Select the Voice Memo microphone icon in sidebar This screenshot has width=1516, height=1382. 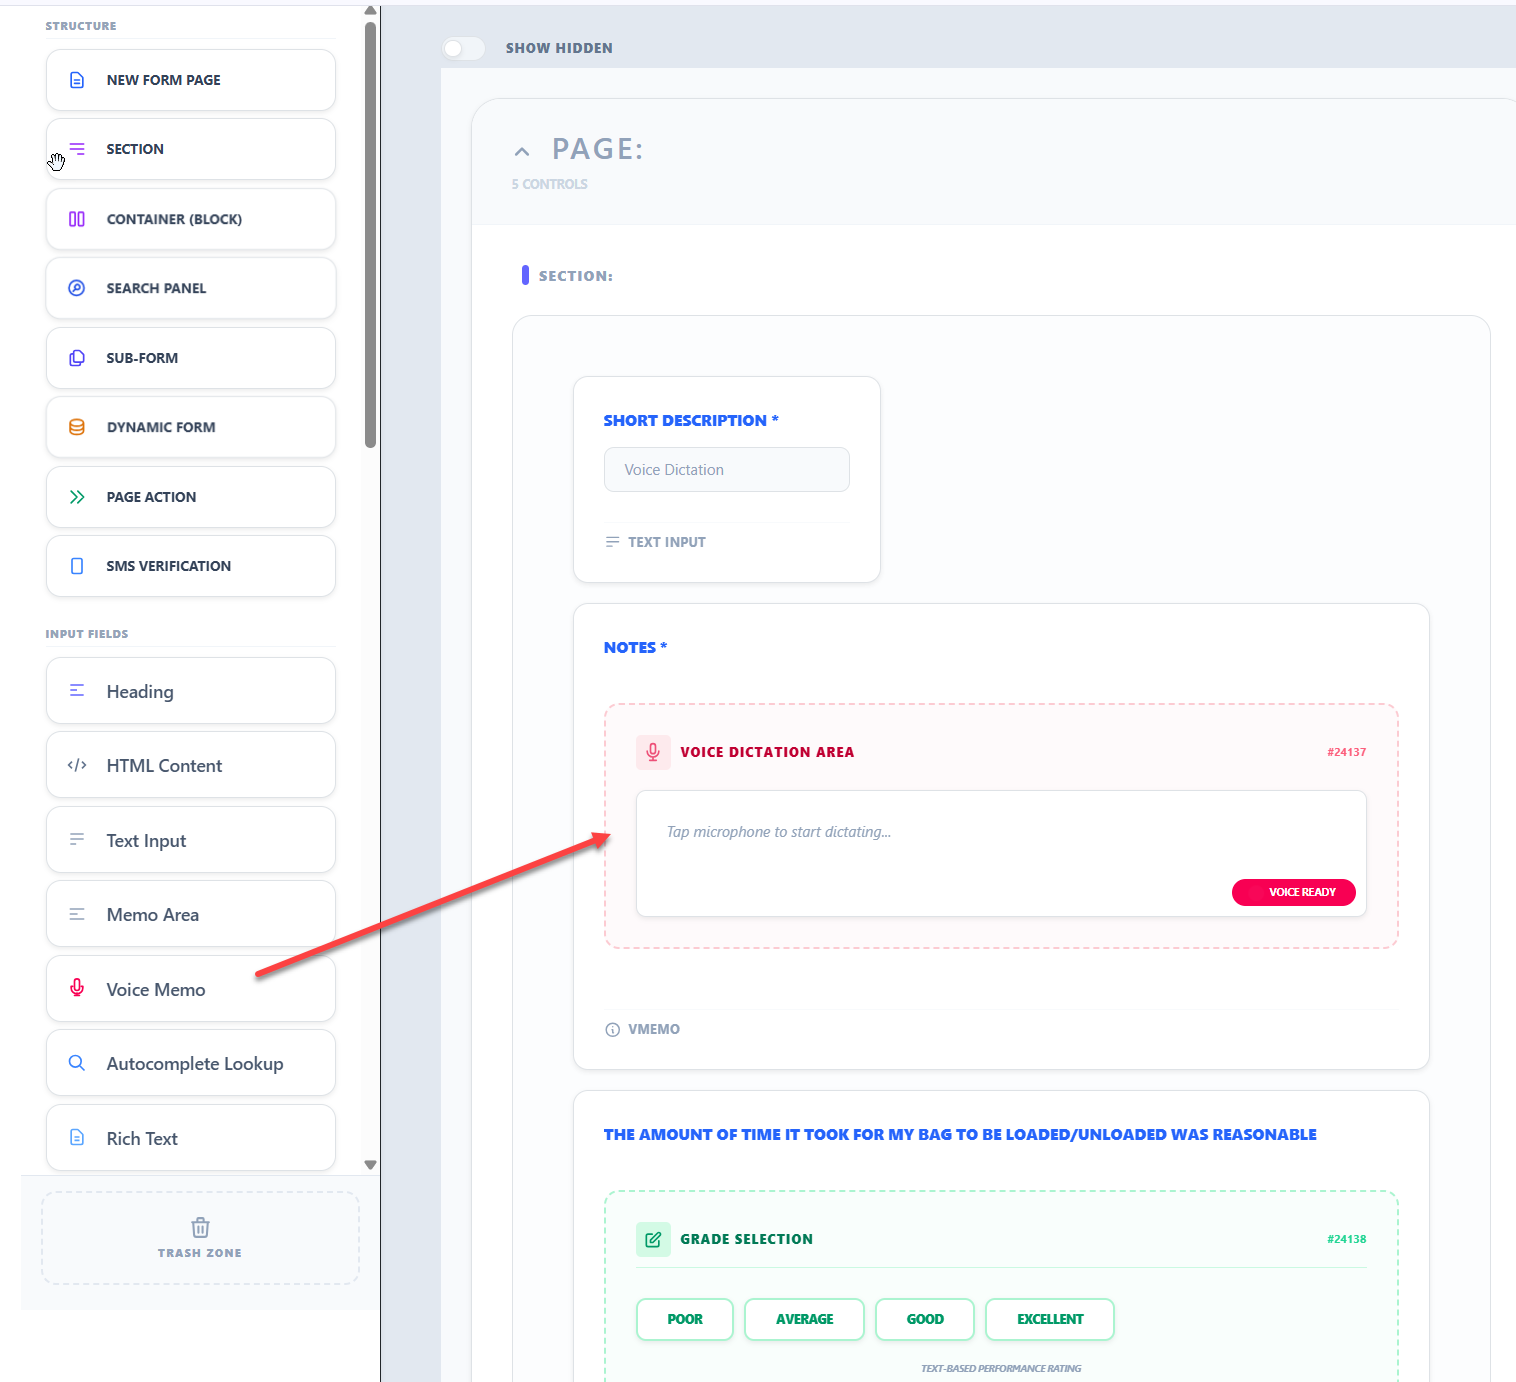coord(77,988)
